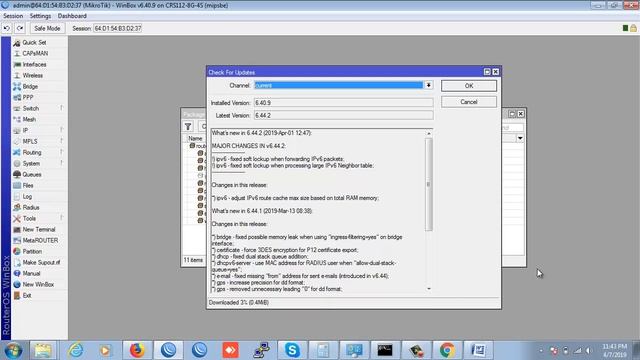Open New Terminal
The width and height of the screenshot is (640, 360).
[x=39, y=230]
